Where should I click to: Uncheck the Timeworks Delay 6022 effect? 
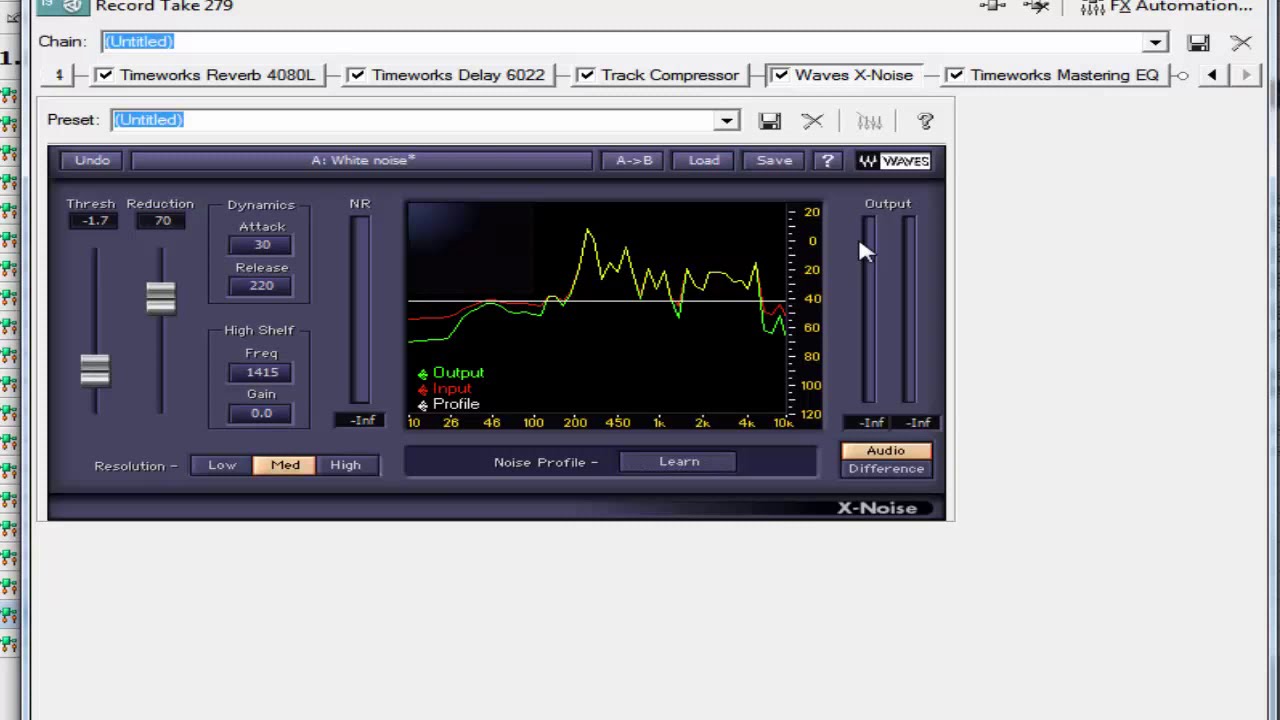356,75
